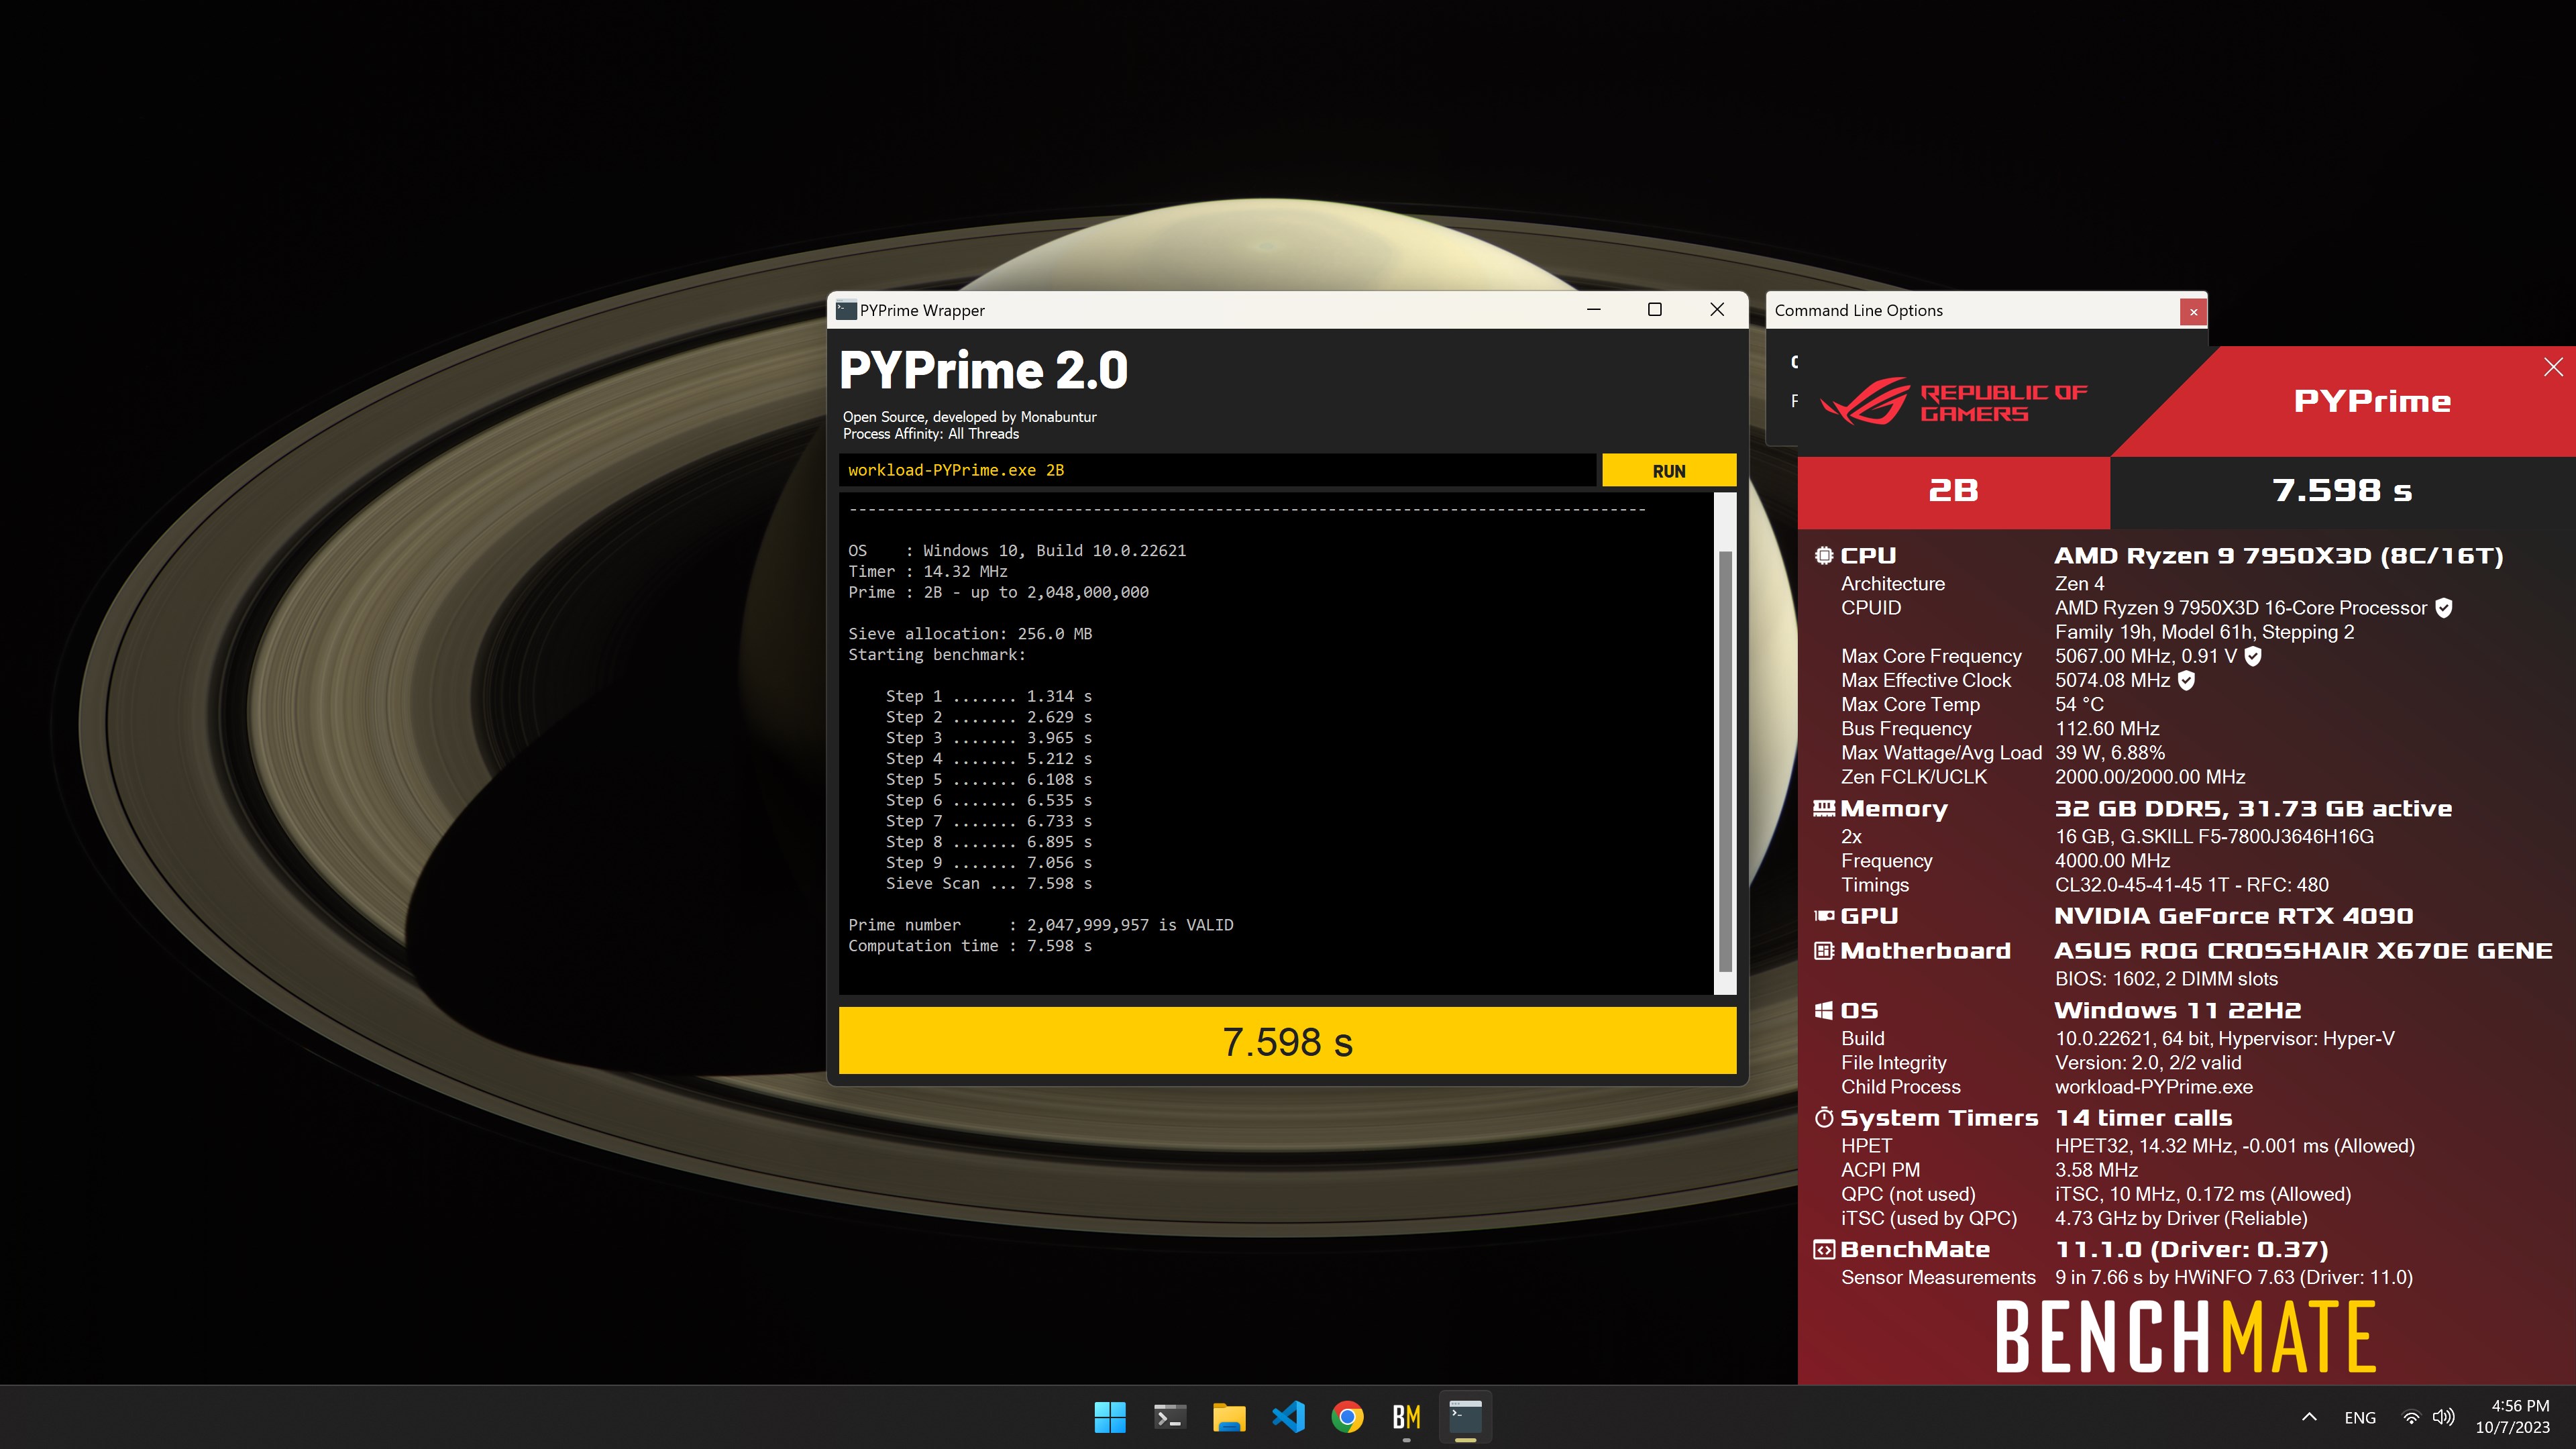This screenshot has height=1449, width=2576.
Task: Click the 'Timer : 14.32 MHz' line
Action: click(x=928, y=571)
